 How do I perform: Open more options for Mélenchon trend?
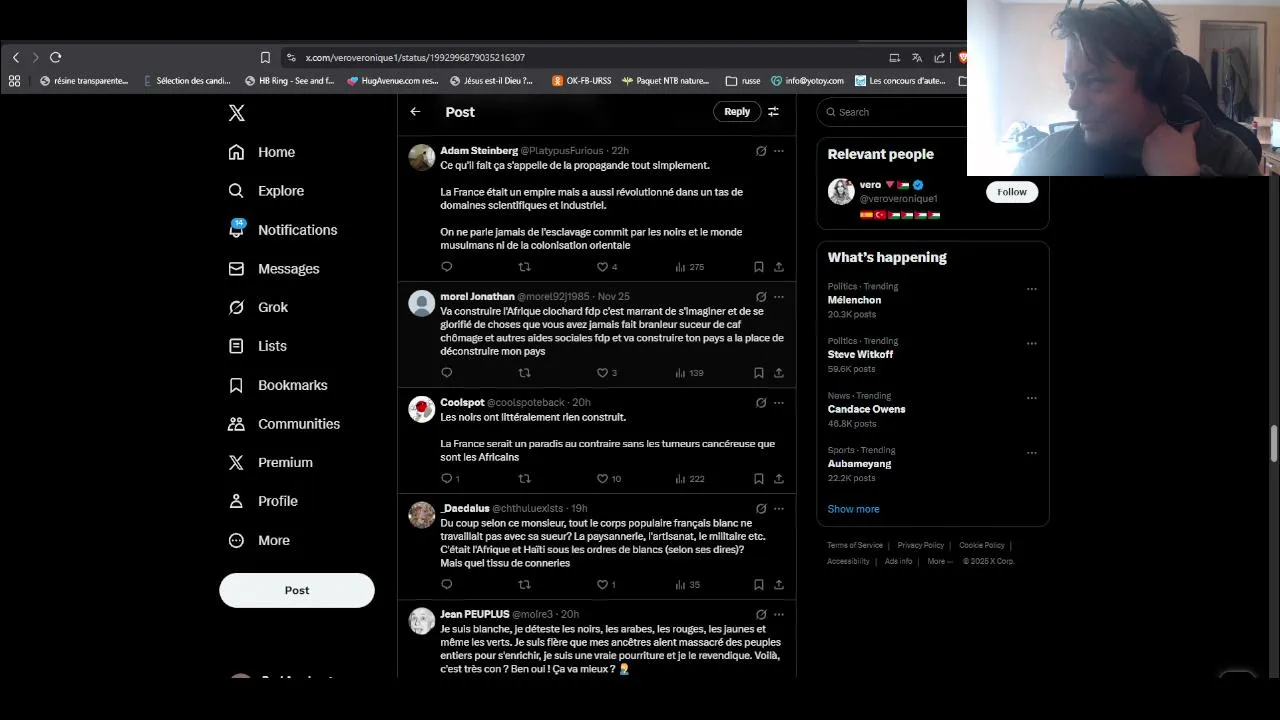tap(1031, 289)
